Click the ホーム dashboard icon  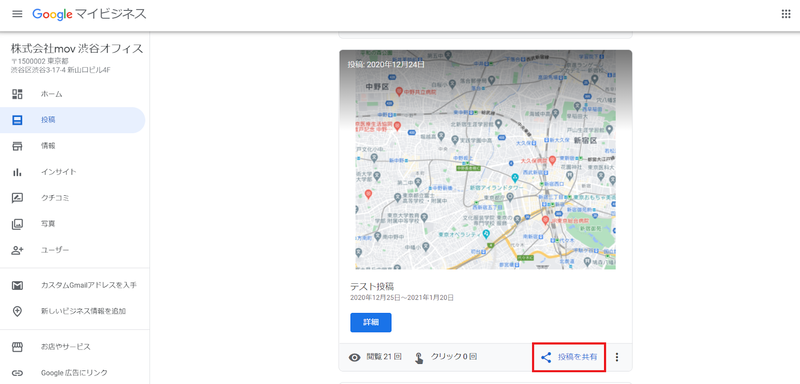click(x=17, y=94)
